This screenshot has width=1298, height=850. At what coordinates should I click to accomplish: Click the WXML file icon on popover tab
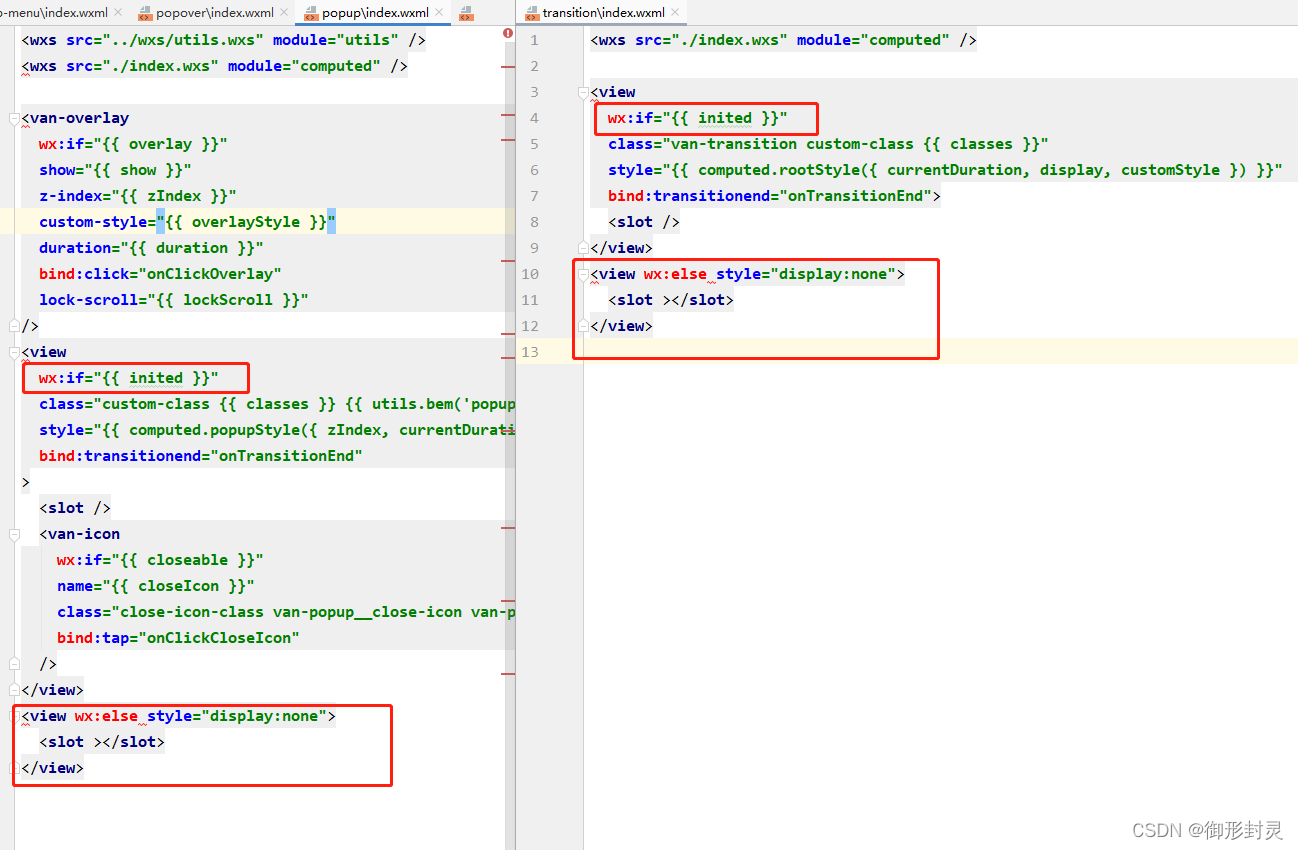point(145,13)
